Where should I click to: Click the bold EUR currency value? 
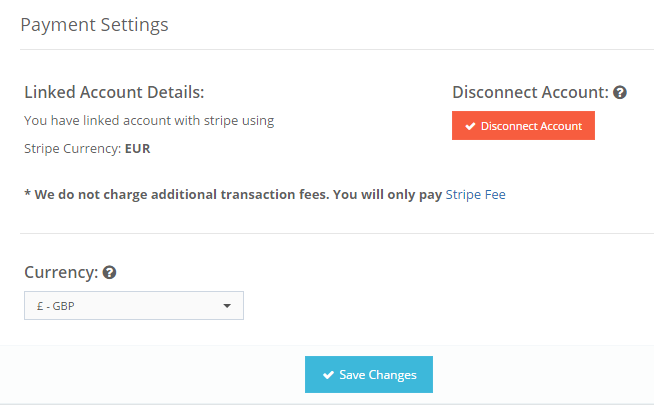[x=138, y=149]
